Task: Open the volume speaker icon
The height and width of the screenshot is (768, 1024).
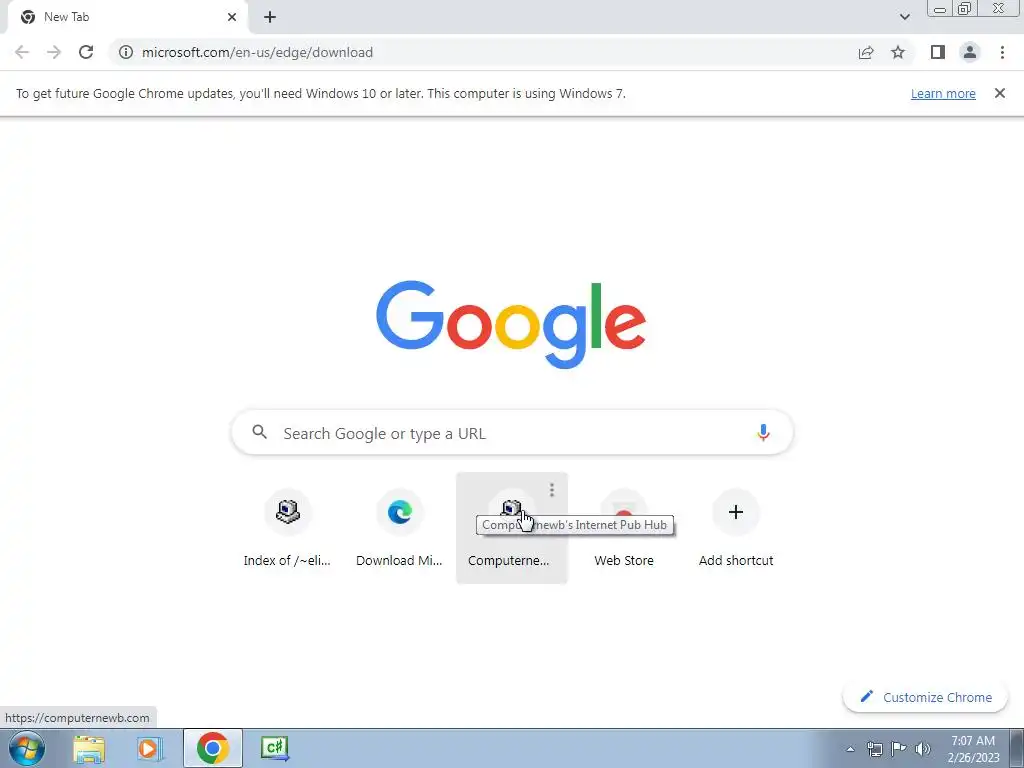Action: [x=923, y=749]
